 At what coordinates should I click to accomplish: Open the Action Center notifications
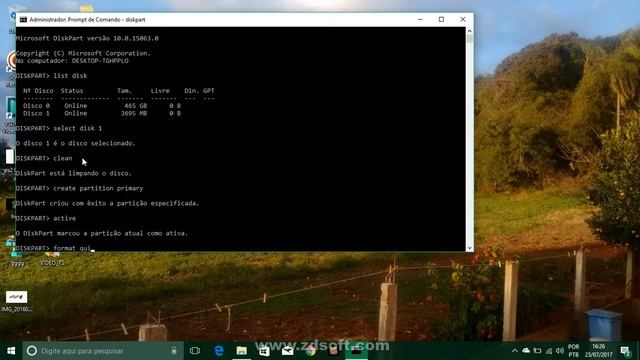coord(625,351)
